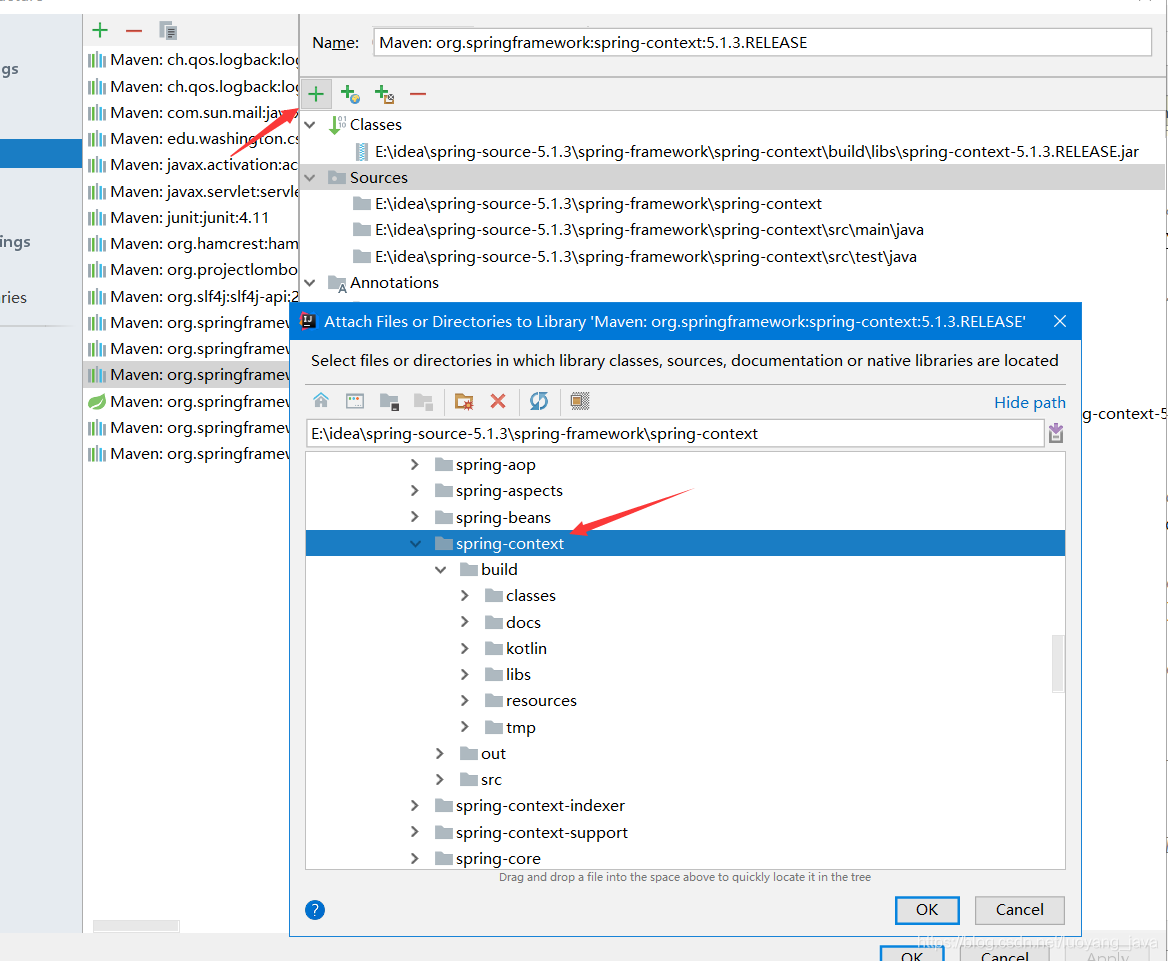Expand the spring-aspects folder

pyautogui.click(x=415, y=490)
